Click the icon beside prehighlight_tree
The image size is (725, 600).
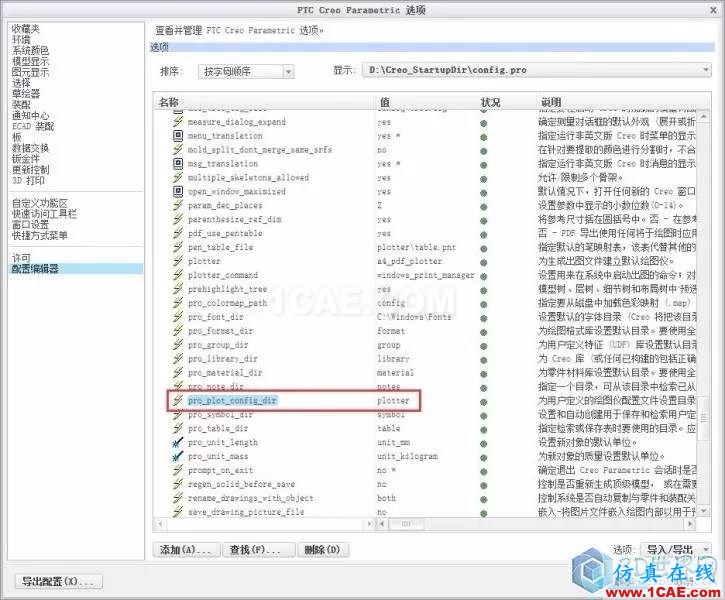pos(178,289)
